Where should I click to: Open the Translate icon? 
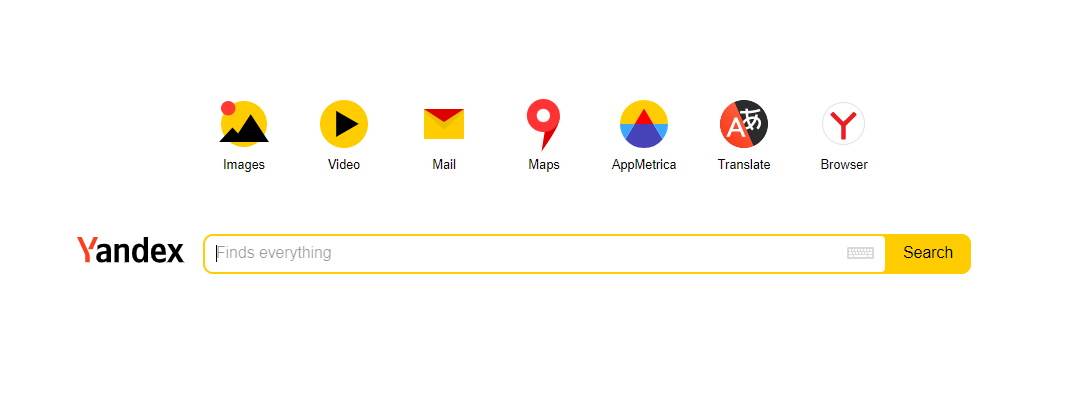(744, 124)
